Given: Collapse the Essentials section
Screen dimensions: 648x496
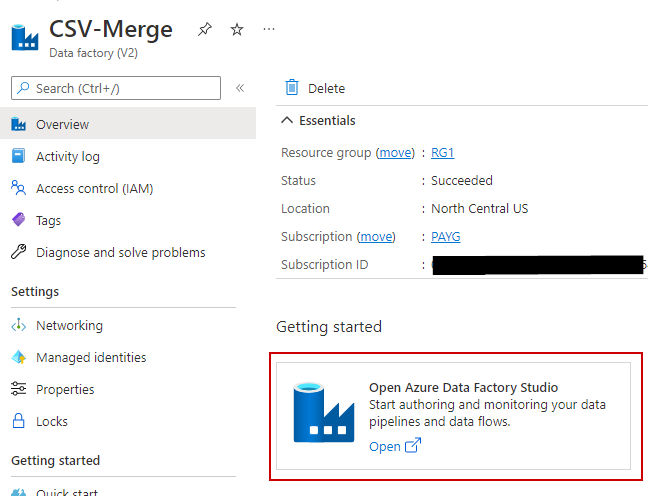Looking at the screenshot, I should (288, 121).
